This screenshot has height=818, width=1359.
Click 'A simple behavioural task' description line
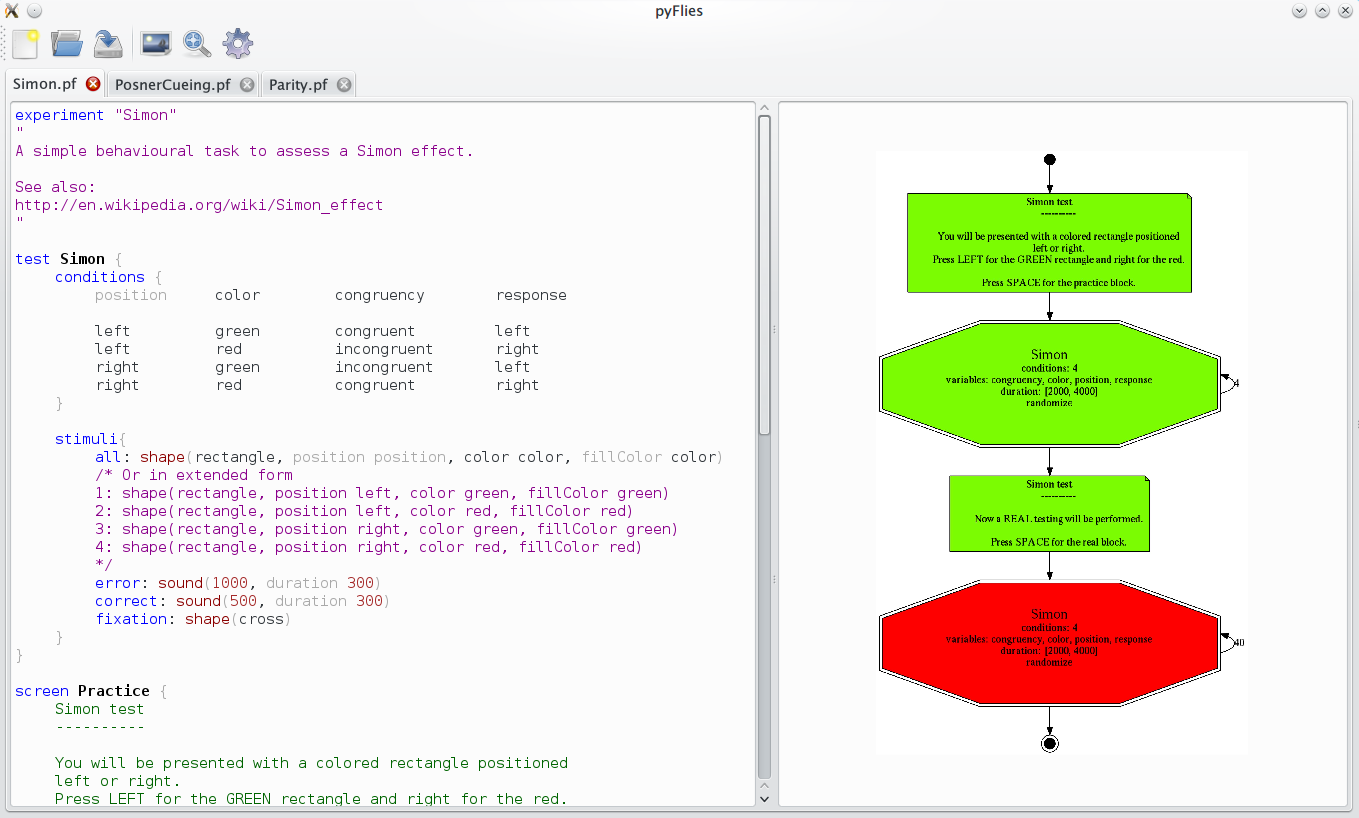coord(245,151)
